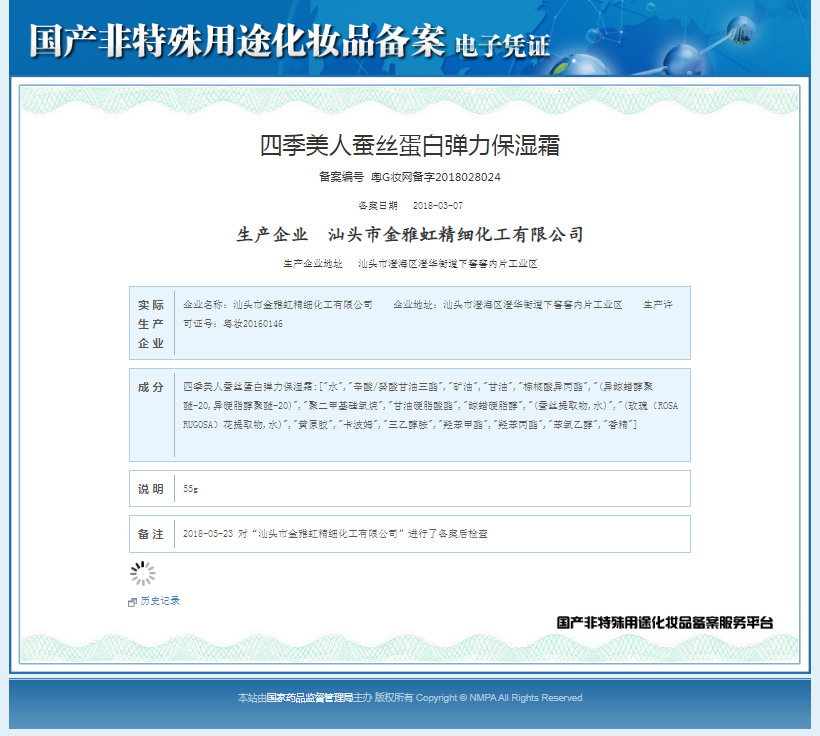Open the 国家药品监督管理局 footer link

pyautogui.click(x=310, y=697)
